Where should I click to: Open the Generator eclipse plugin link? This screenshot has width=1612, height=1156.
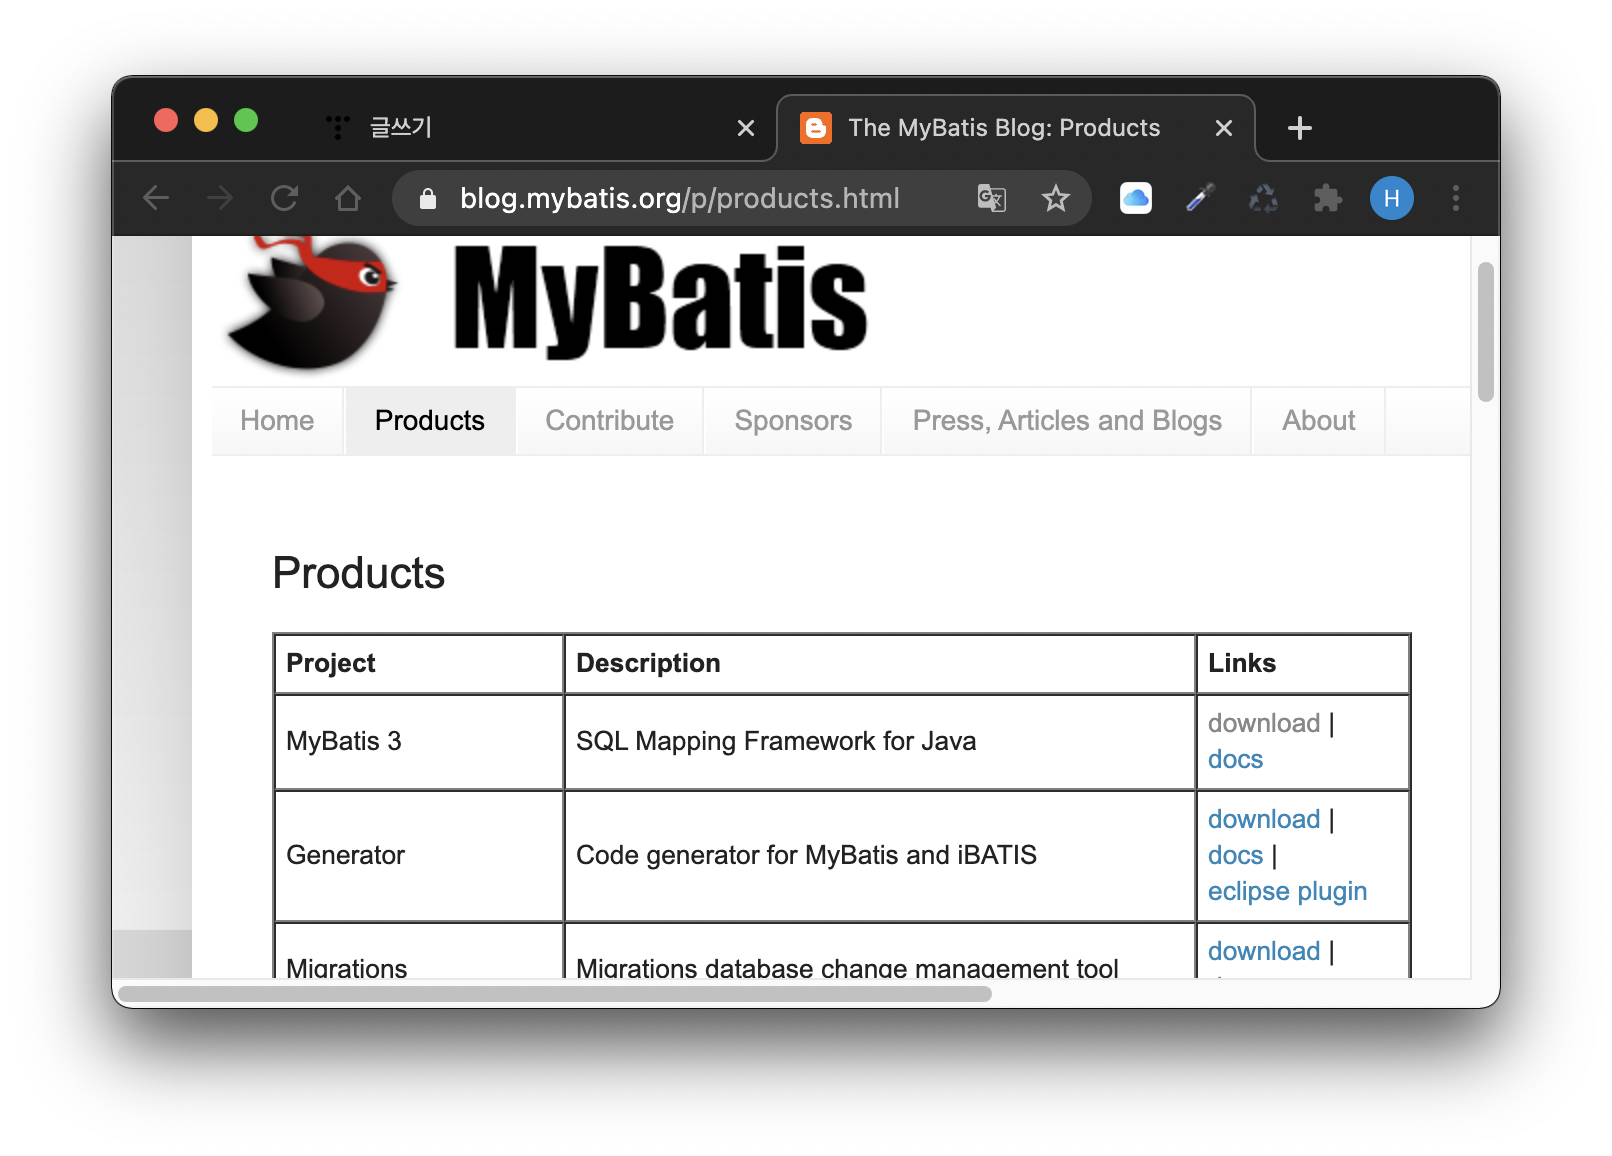pos(1287,891)
